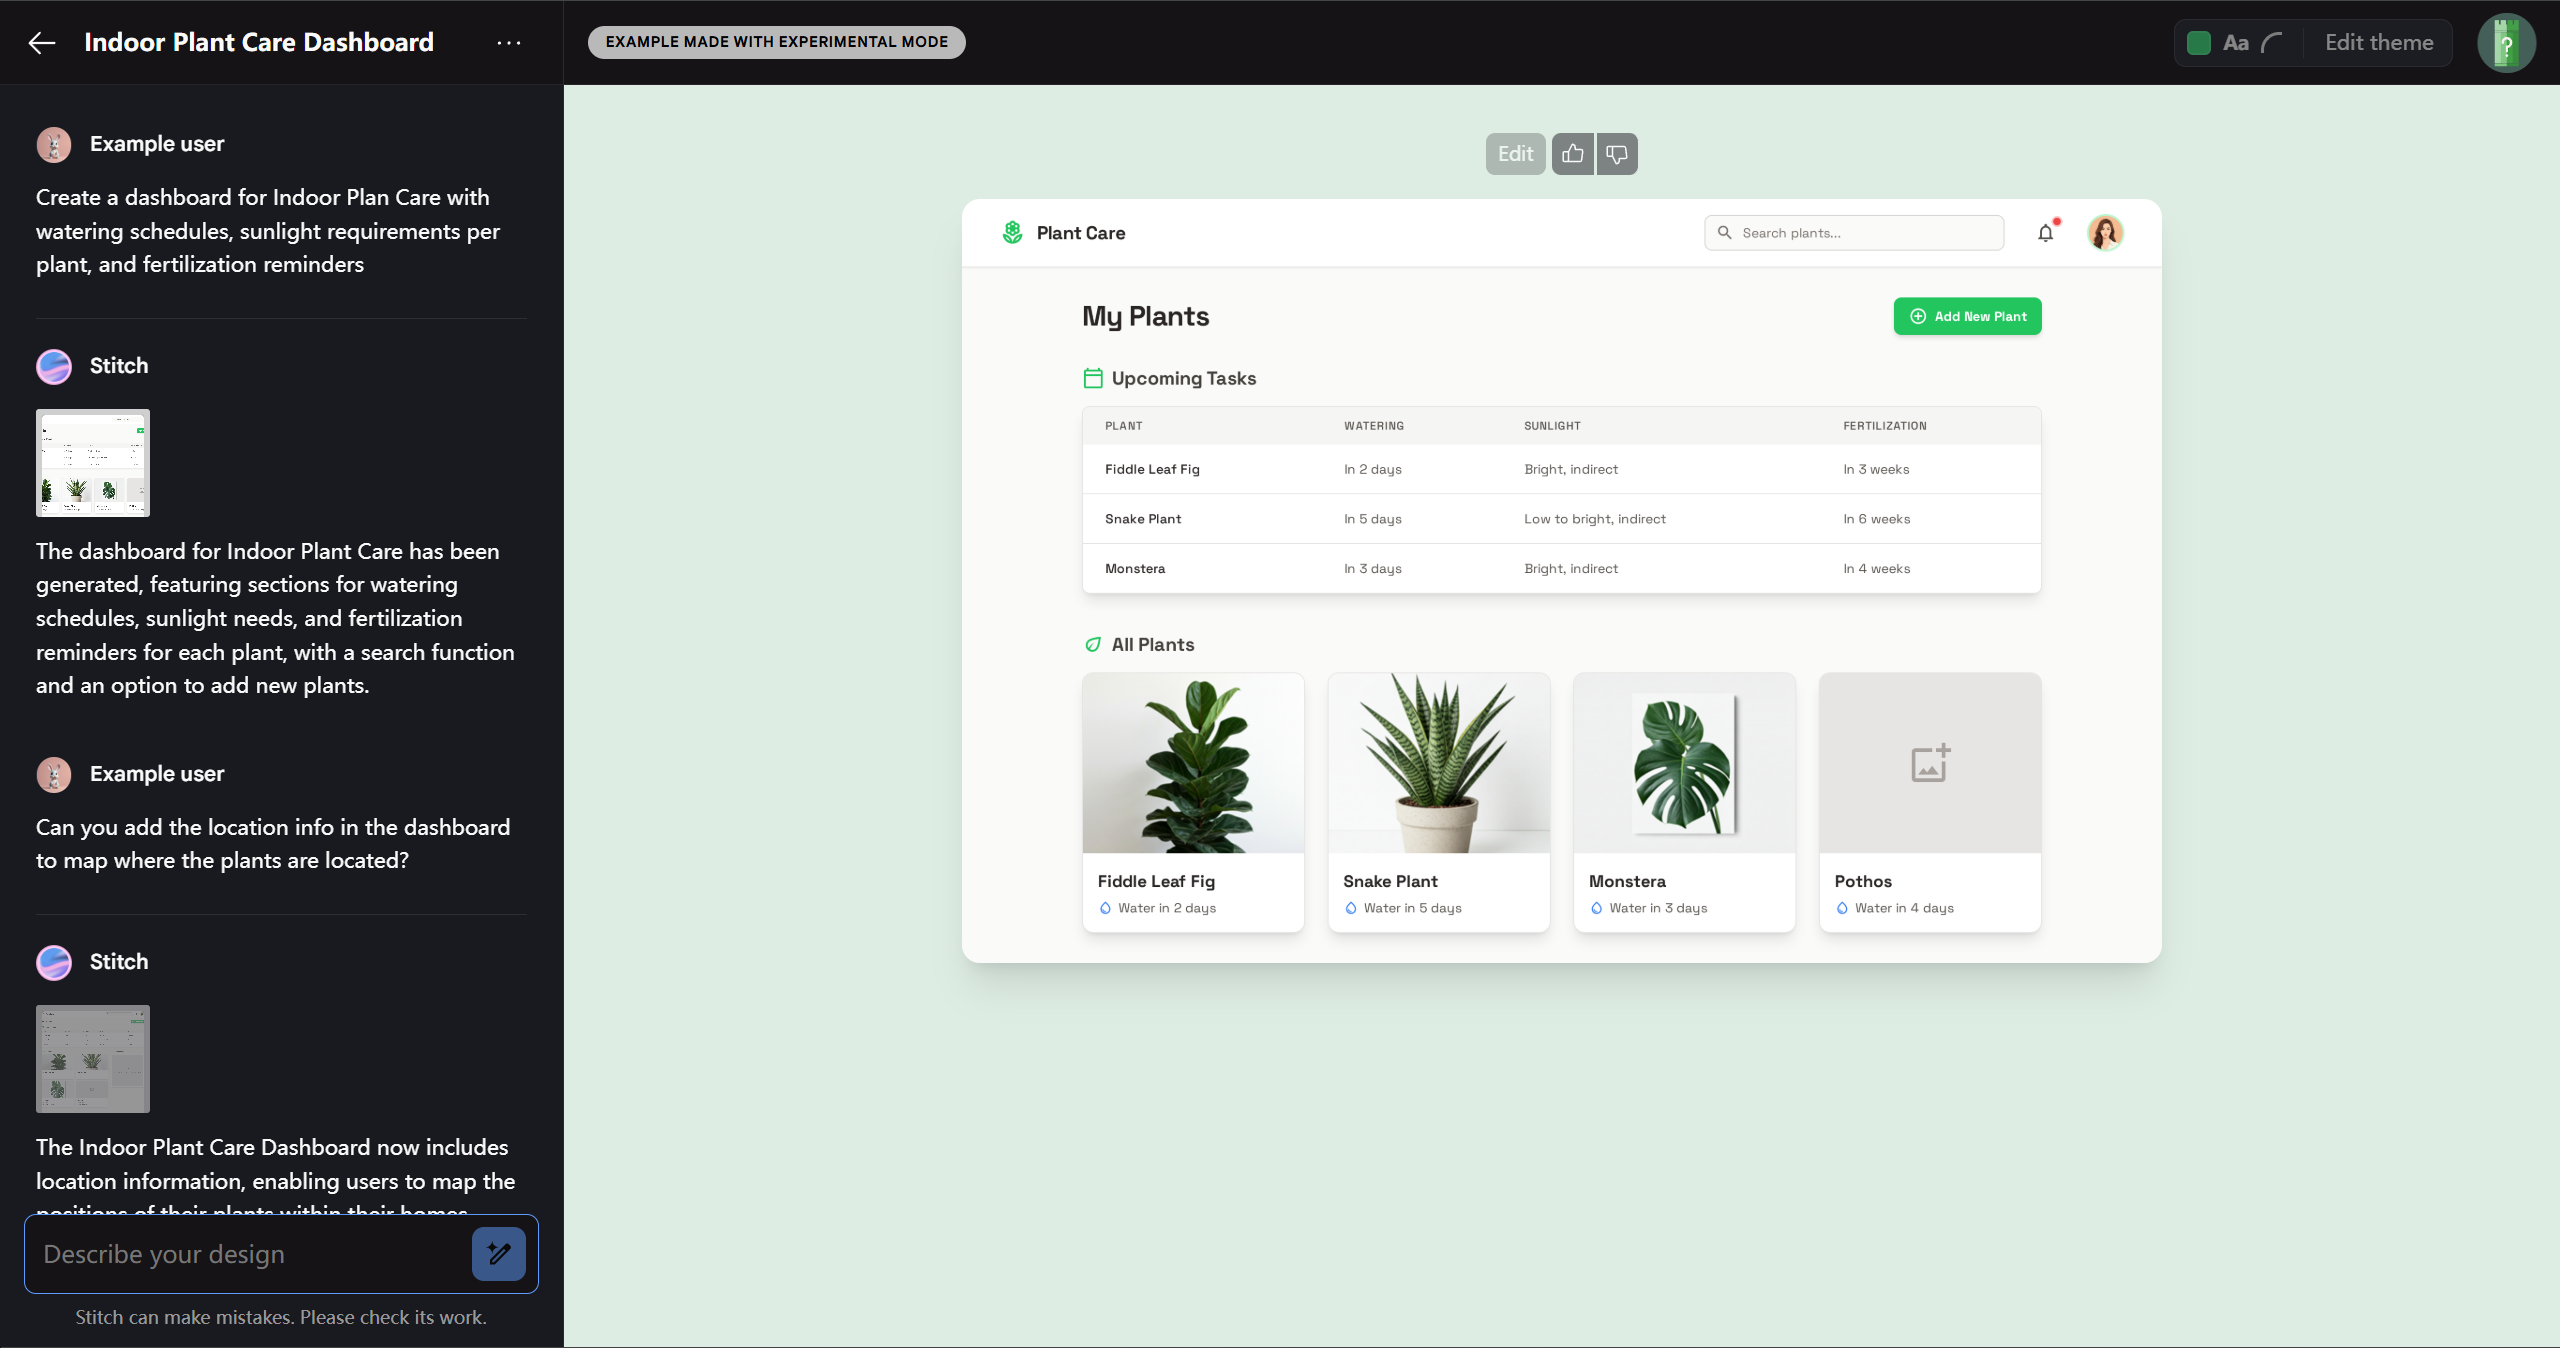Image resolution: width=2560 pixels, height=1348 pixels.
Task: Open the first Stitch design thumbnail
Action: [x=93, y=463]
